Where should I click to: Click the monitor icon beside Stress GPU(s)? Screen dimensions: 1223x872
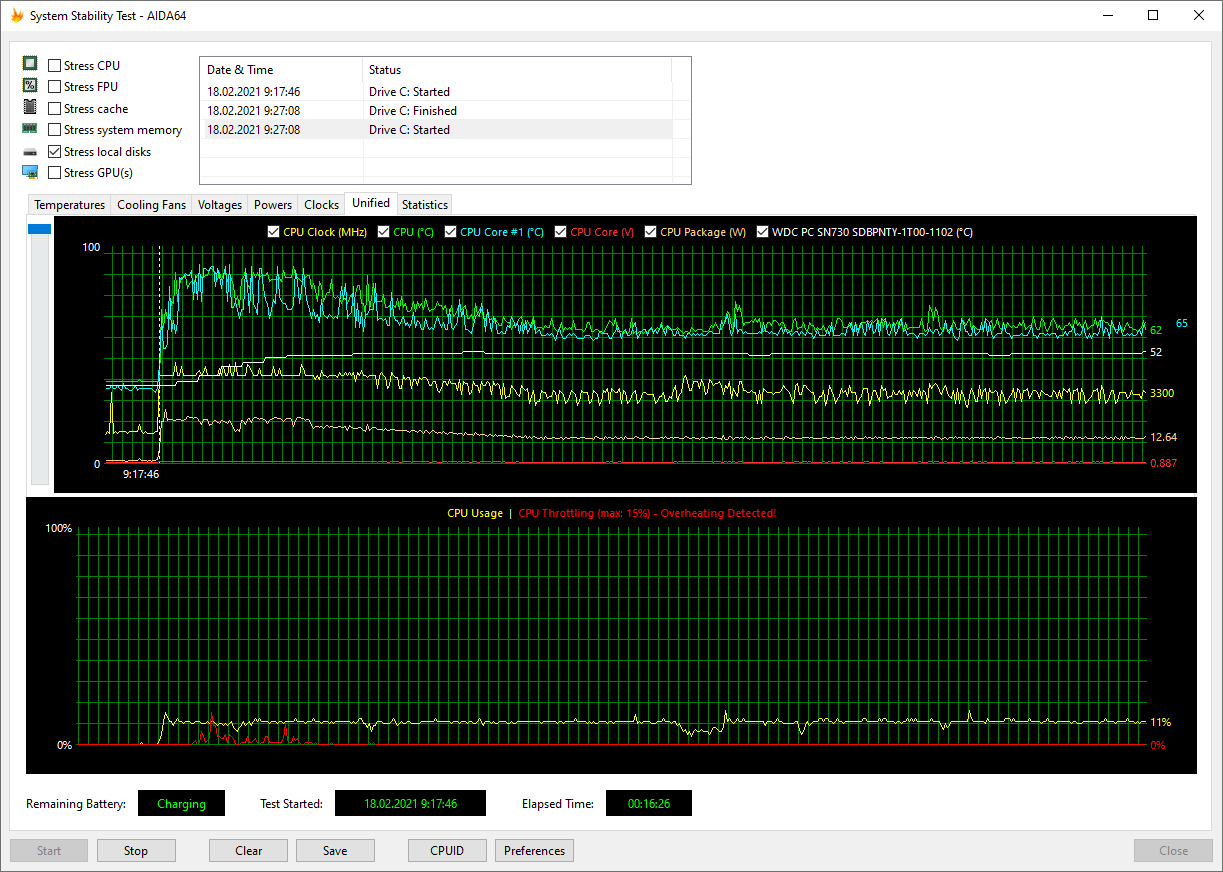tap(30, 172)
